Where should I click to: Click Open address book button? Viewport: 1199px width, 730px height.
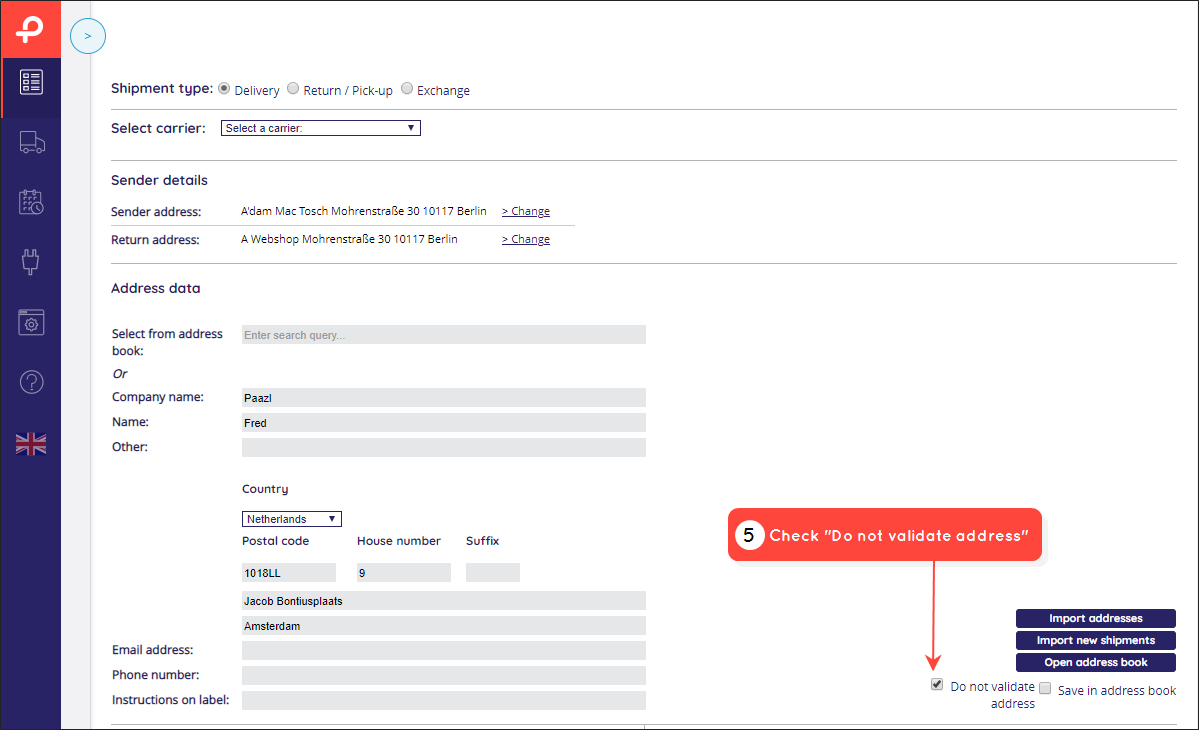1096,663
